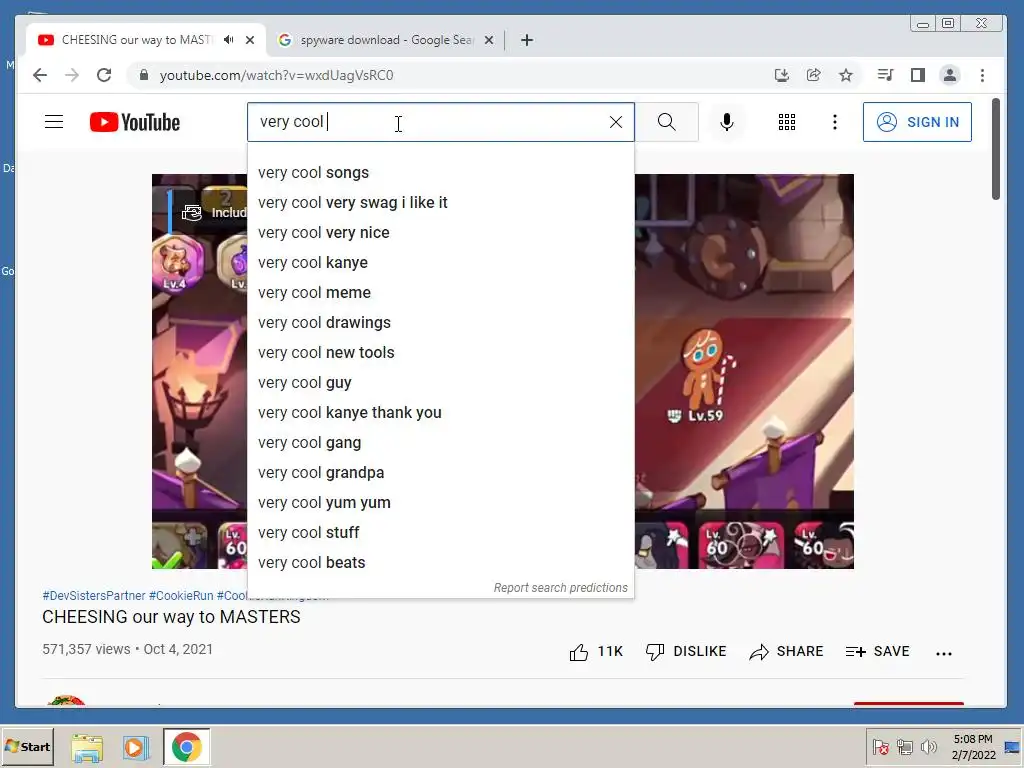Click the magnifier search button
The height and width of the screenshot is (768, 1024).
click(x=667, y=122)
